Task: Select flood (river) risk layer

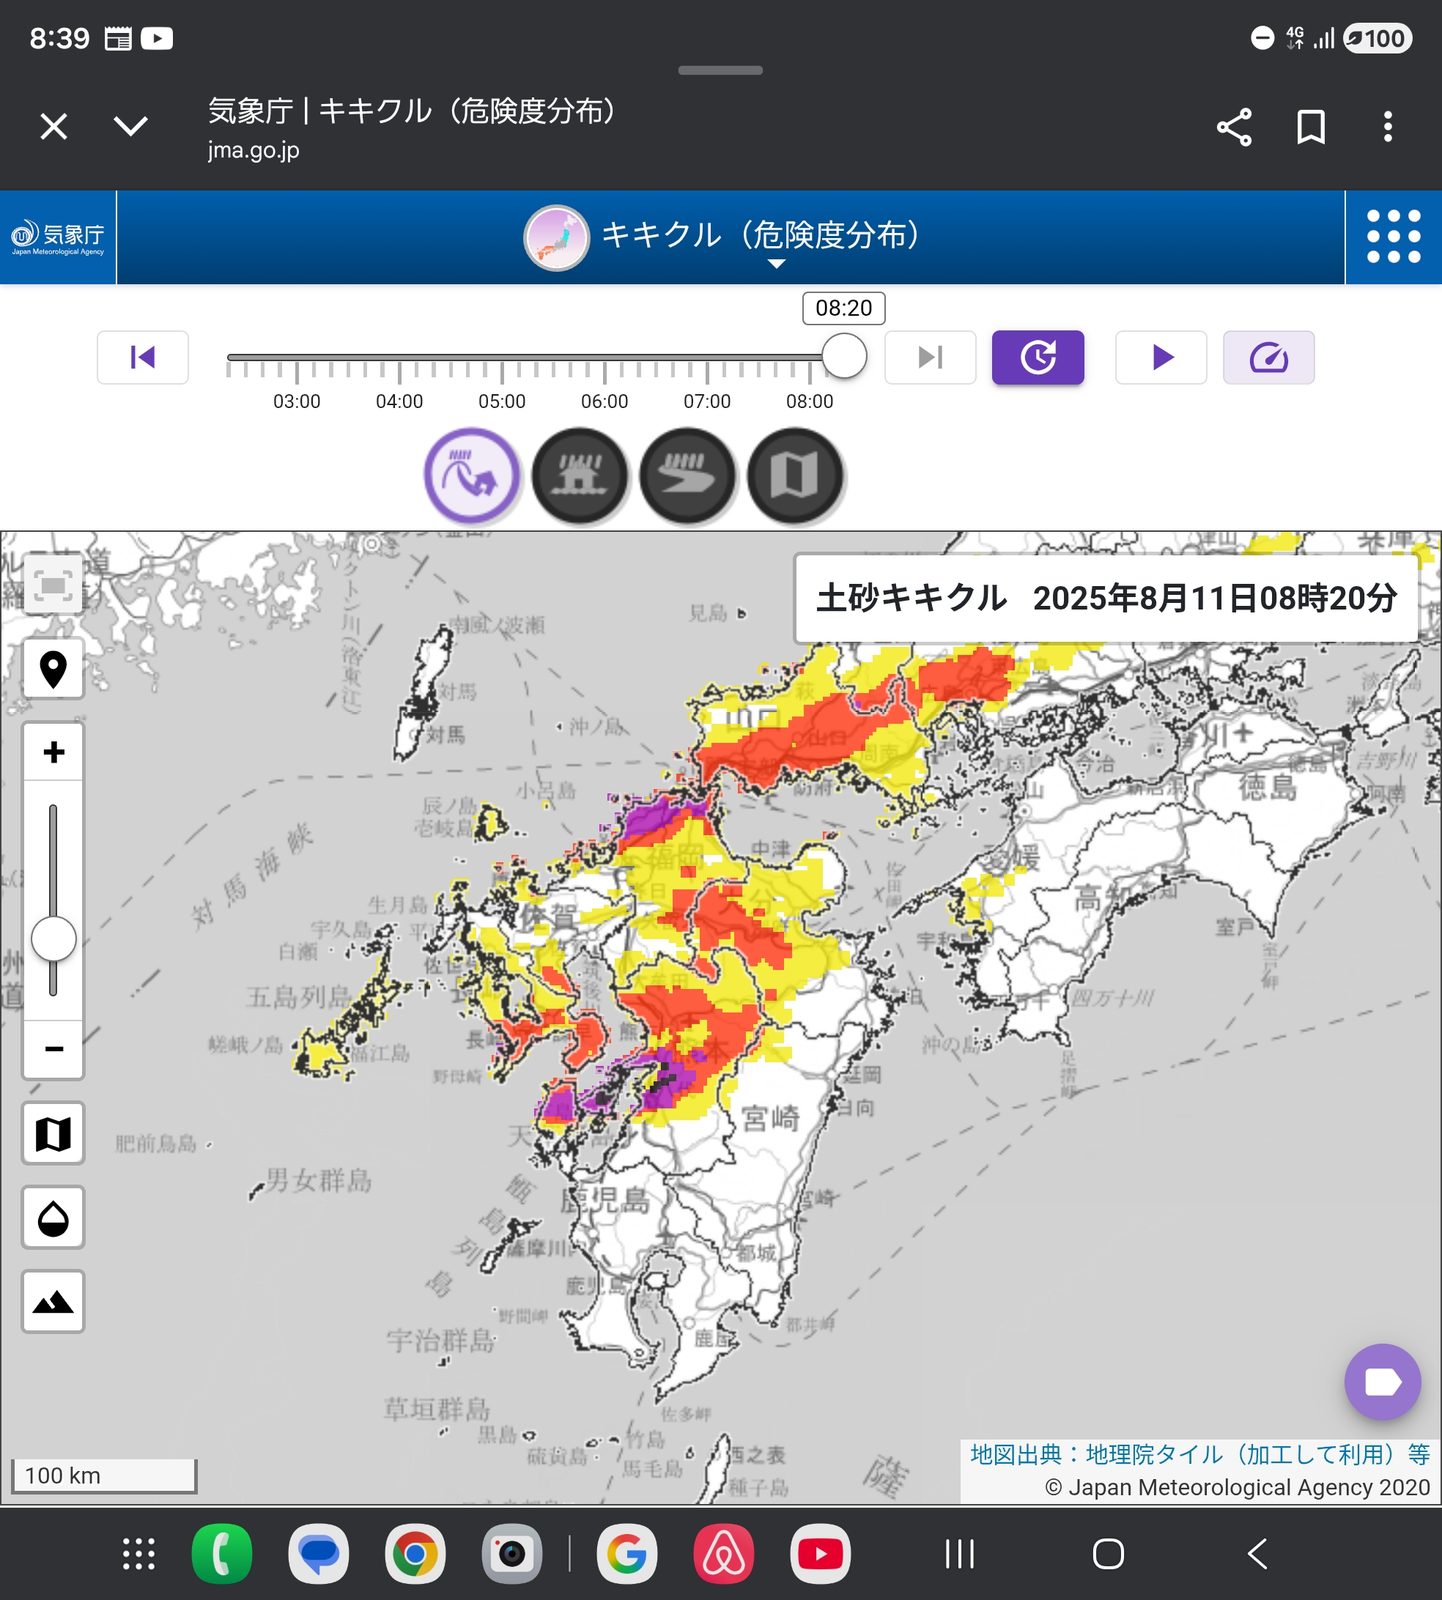Action: click(688, 476)
